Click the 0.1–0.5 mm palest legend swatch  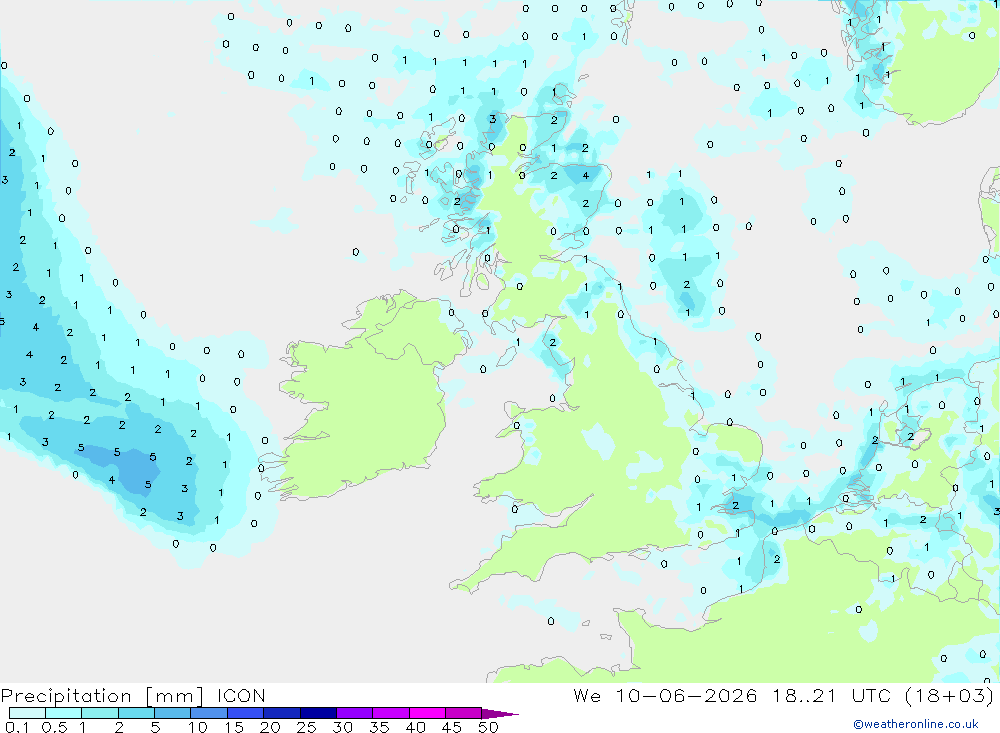(x=27, y=713)
